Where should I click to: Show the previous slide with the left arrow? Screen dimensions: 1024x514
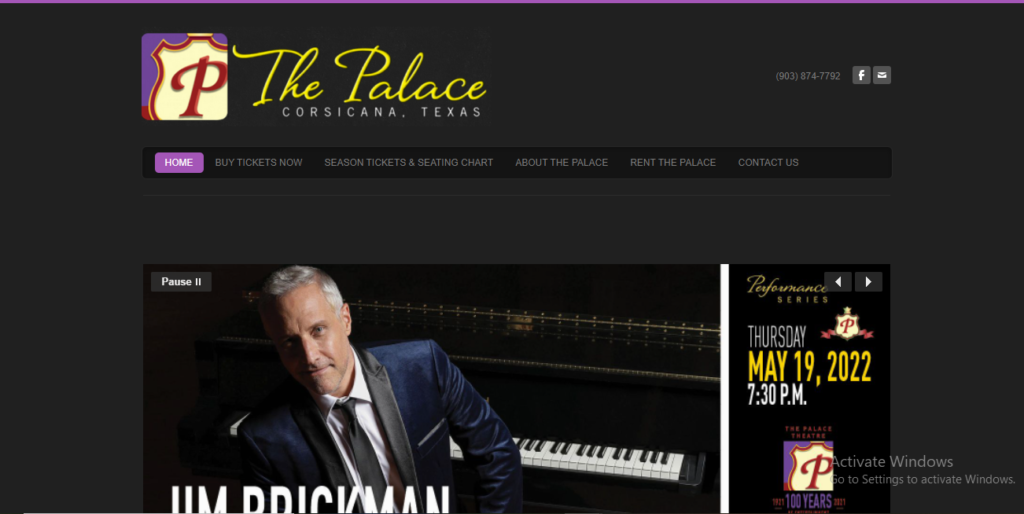838,281
